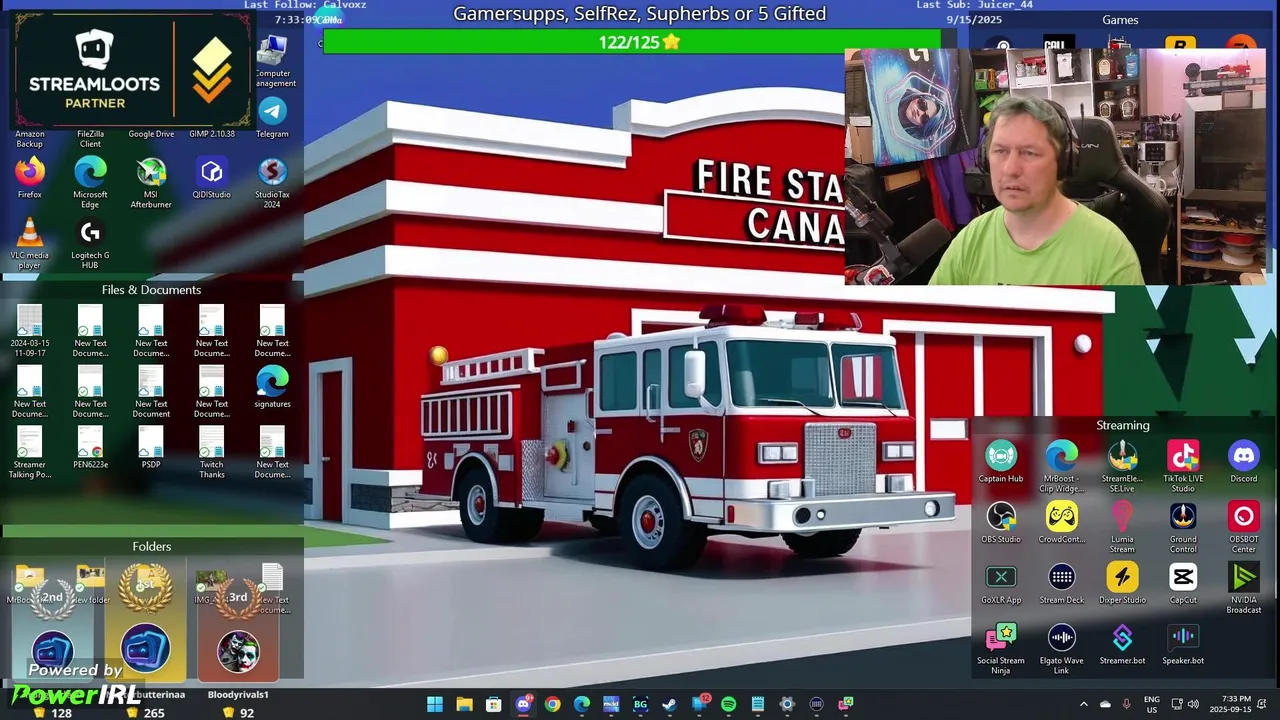
Task: Select the 2024-03-15 11-09-17 file
Action: 30,331
